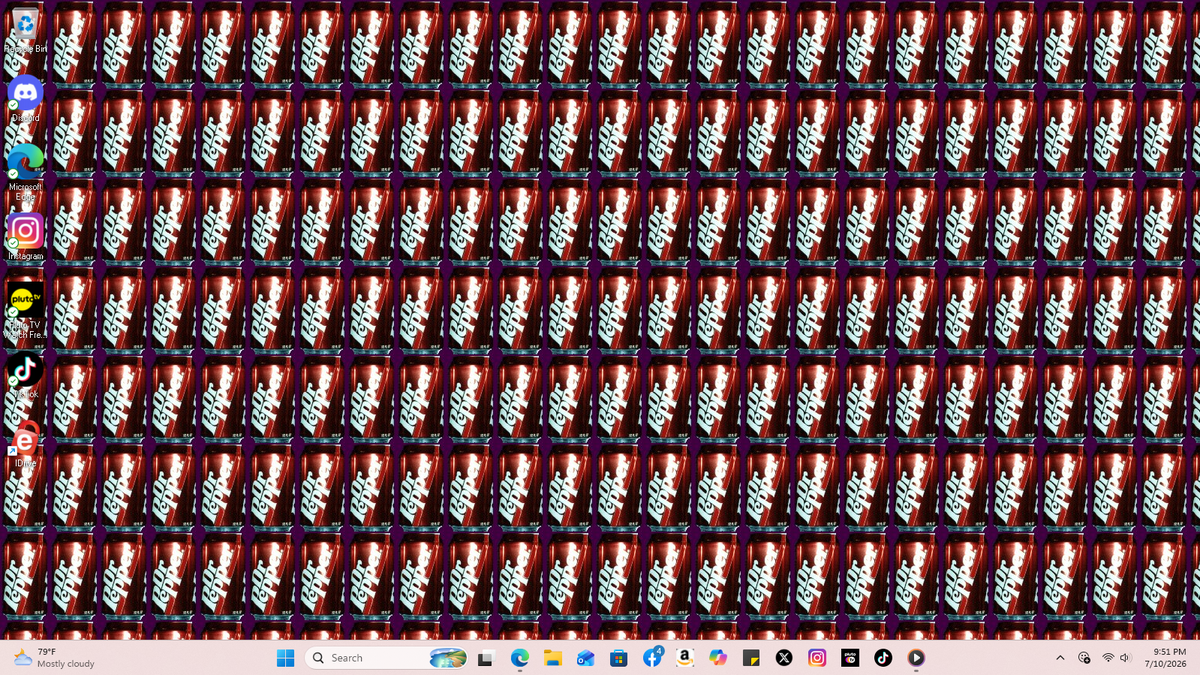Launch Copilot from the taskbar
Viewport: 1200px width, 675px height.
718,658
